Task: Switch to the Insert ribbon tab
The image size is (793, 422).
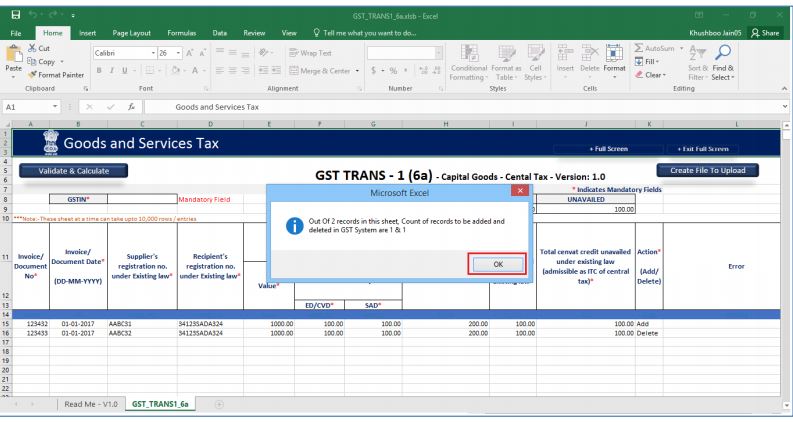Action: pyautogui.click(x=87, y=33)
